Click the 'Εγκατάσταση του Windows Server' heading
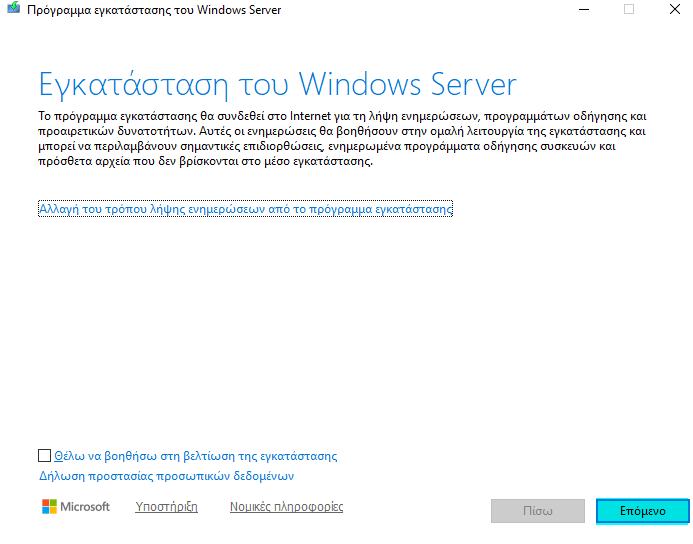The width and height of the screenshot is (693, 544). (x=278, y=84)
